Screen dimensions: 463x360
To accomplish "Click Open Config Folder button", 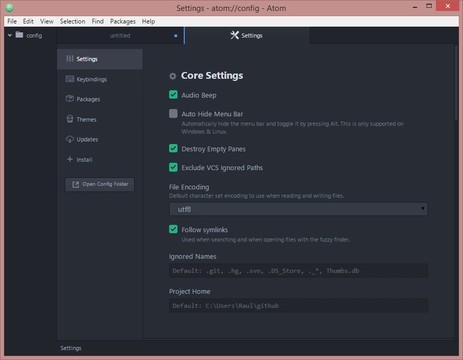I will (100, 184).
